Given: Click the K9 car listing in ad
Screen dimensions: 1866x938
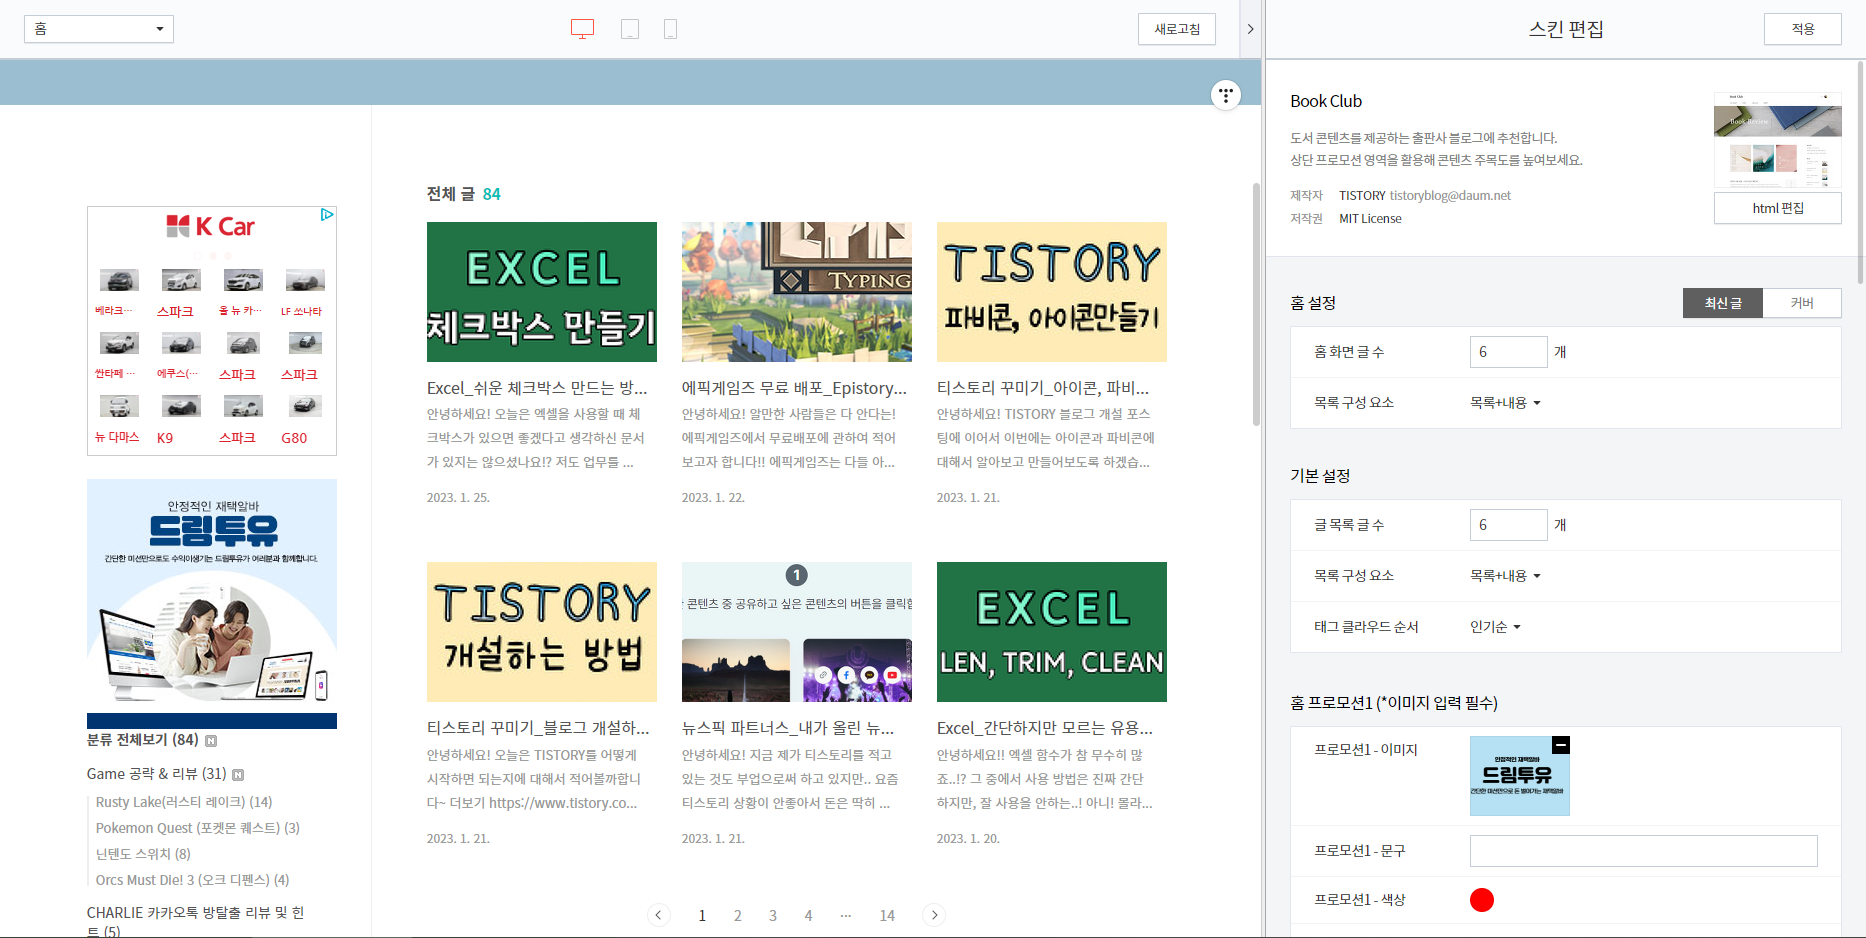Looking at the screenshot, I should (180, 419).
